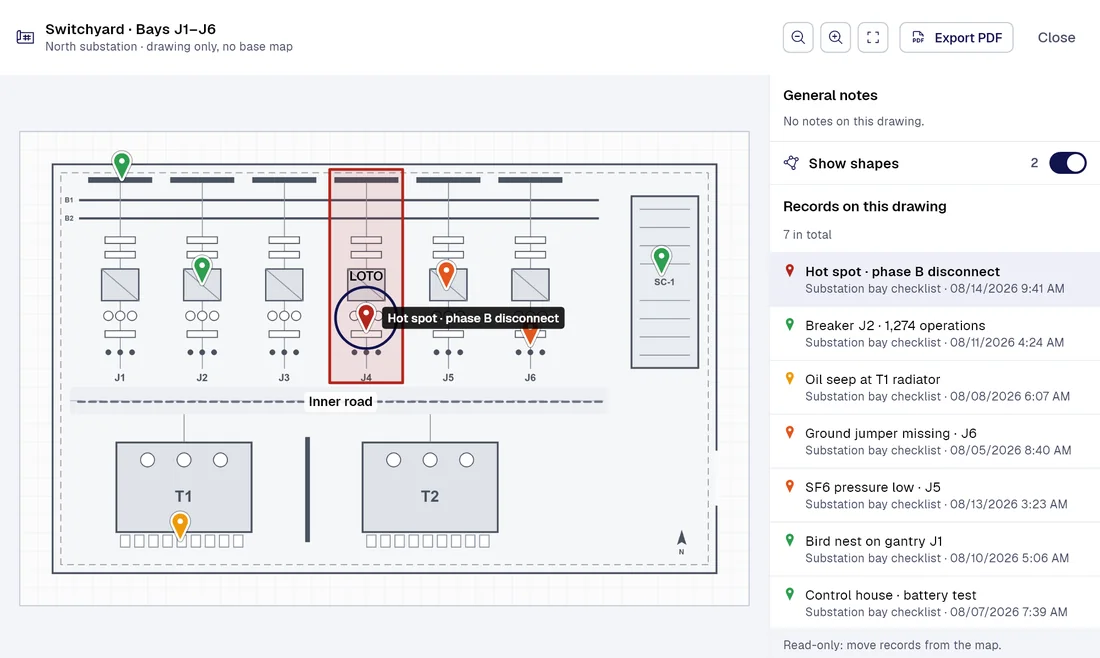Open Oil seep at T1 radiator record

tap(934, 387)
